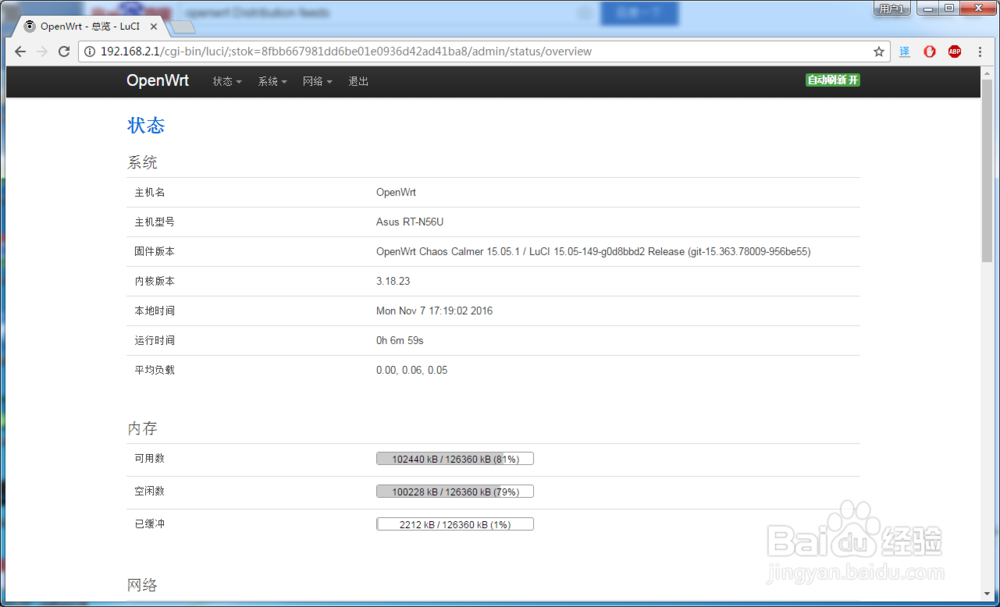Screen dimensions: 1000x607
Task: Select the kernel version 3.18.23
Action: (393, 281)
